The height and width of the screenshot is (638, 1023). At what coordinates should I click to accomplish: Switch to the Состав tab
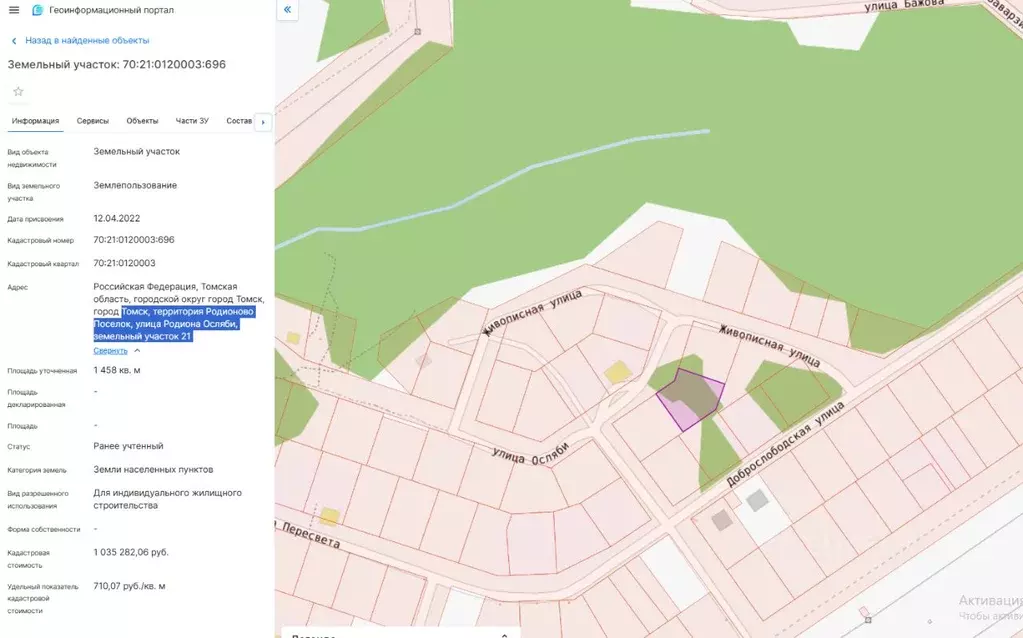coord(239,121)
